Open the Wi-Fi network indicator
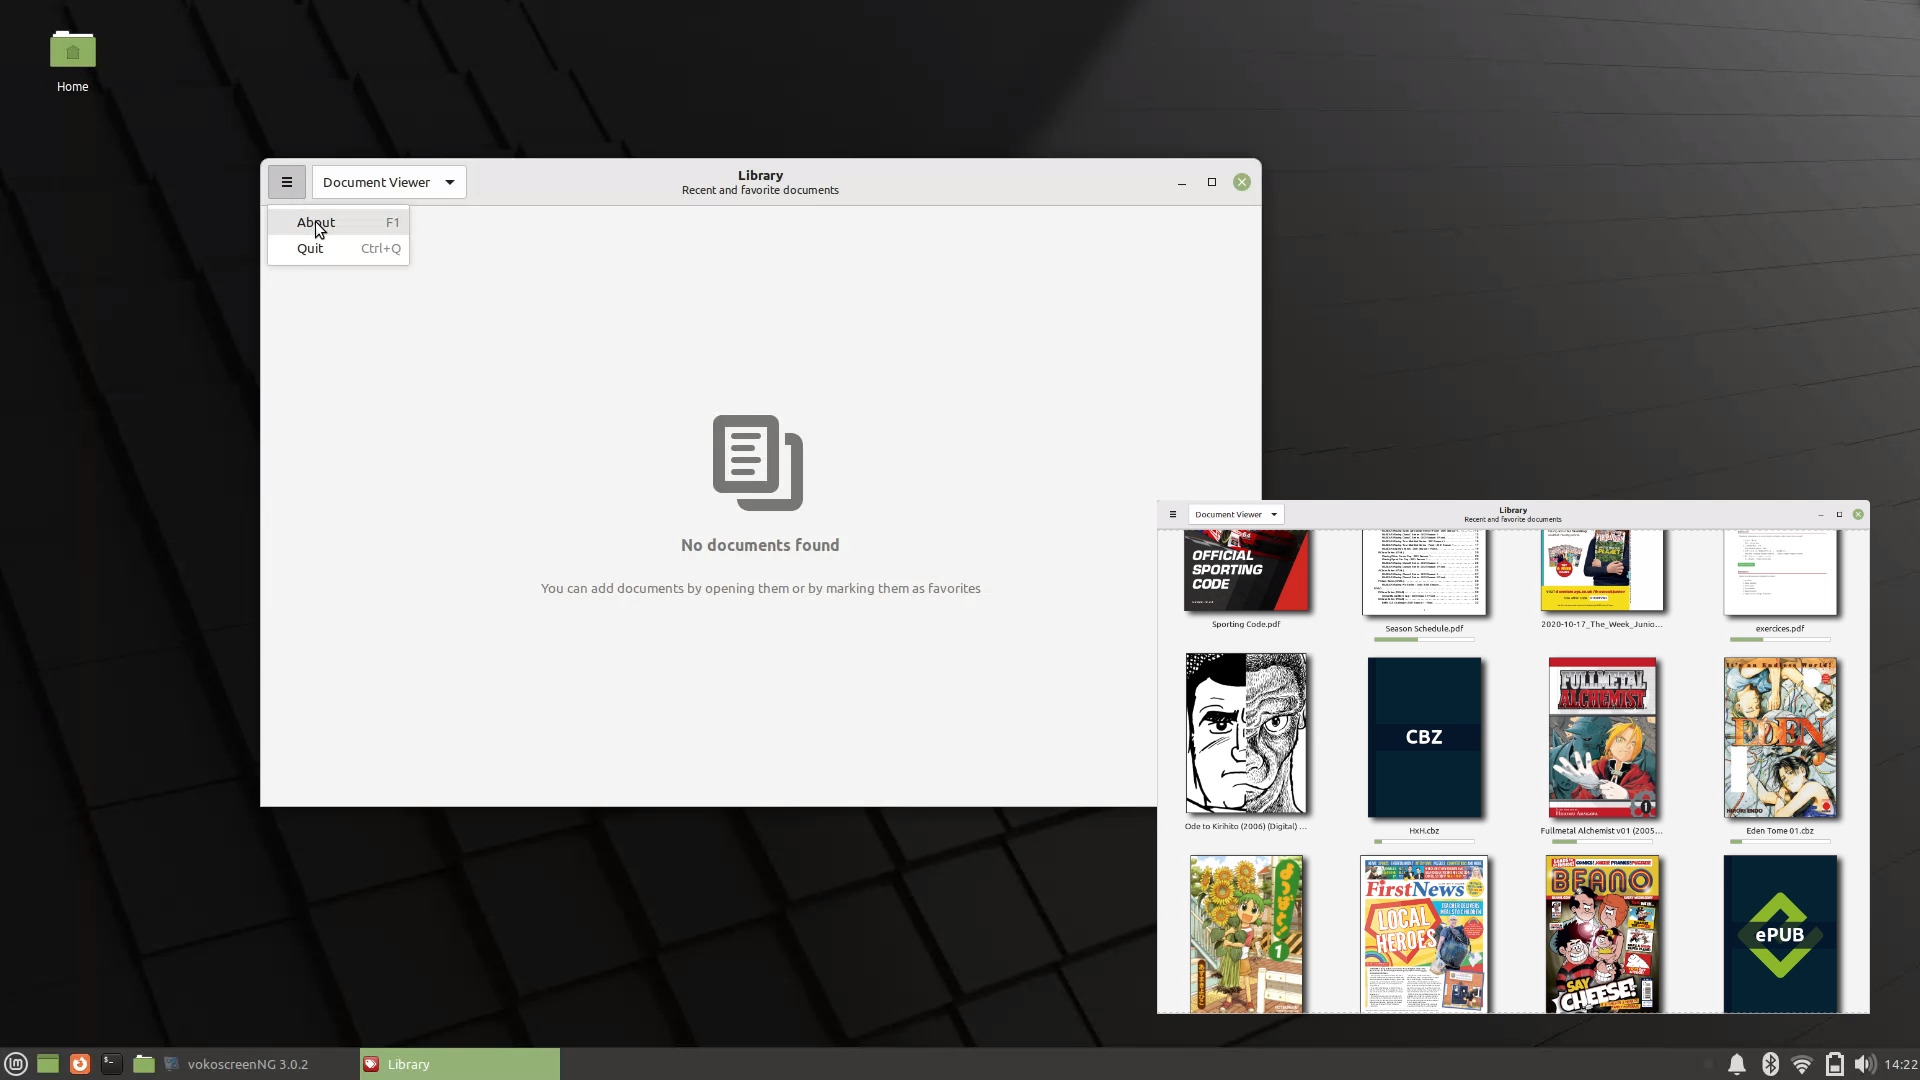 pyautogui.click(x=1802, y=1064)
